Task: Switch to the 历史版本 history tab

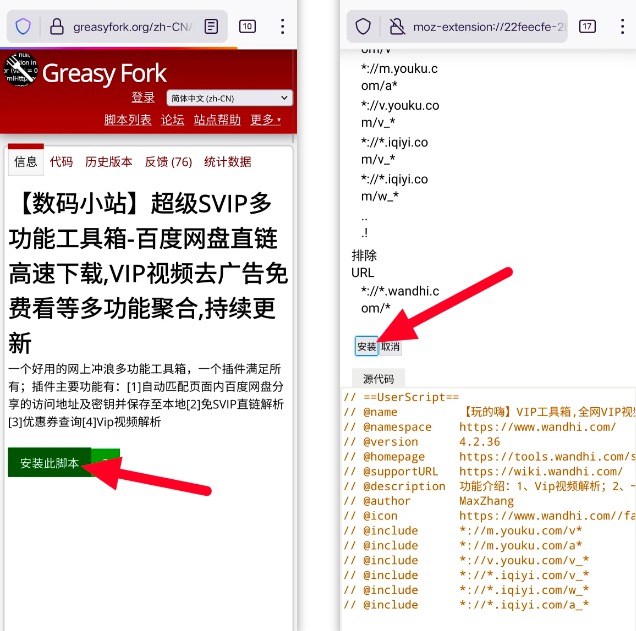Action: click(x=109, y=162)
